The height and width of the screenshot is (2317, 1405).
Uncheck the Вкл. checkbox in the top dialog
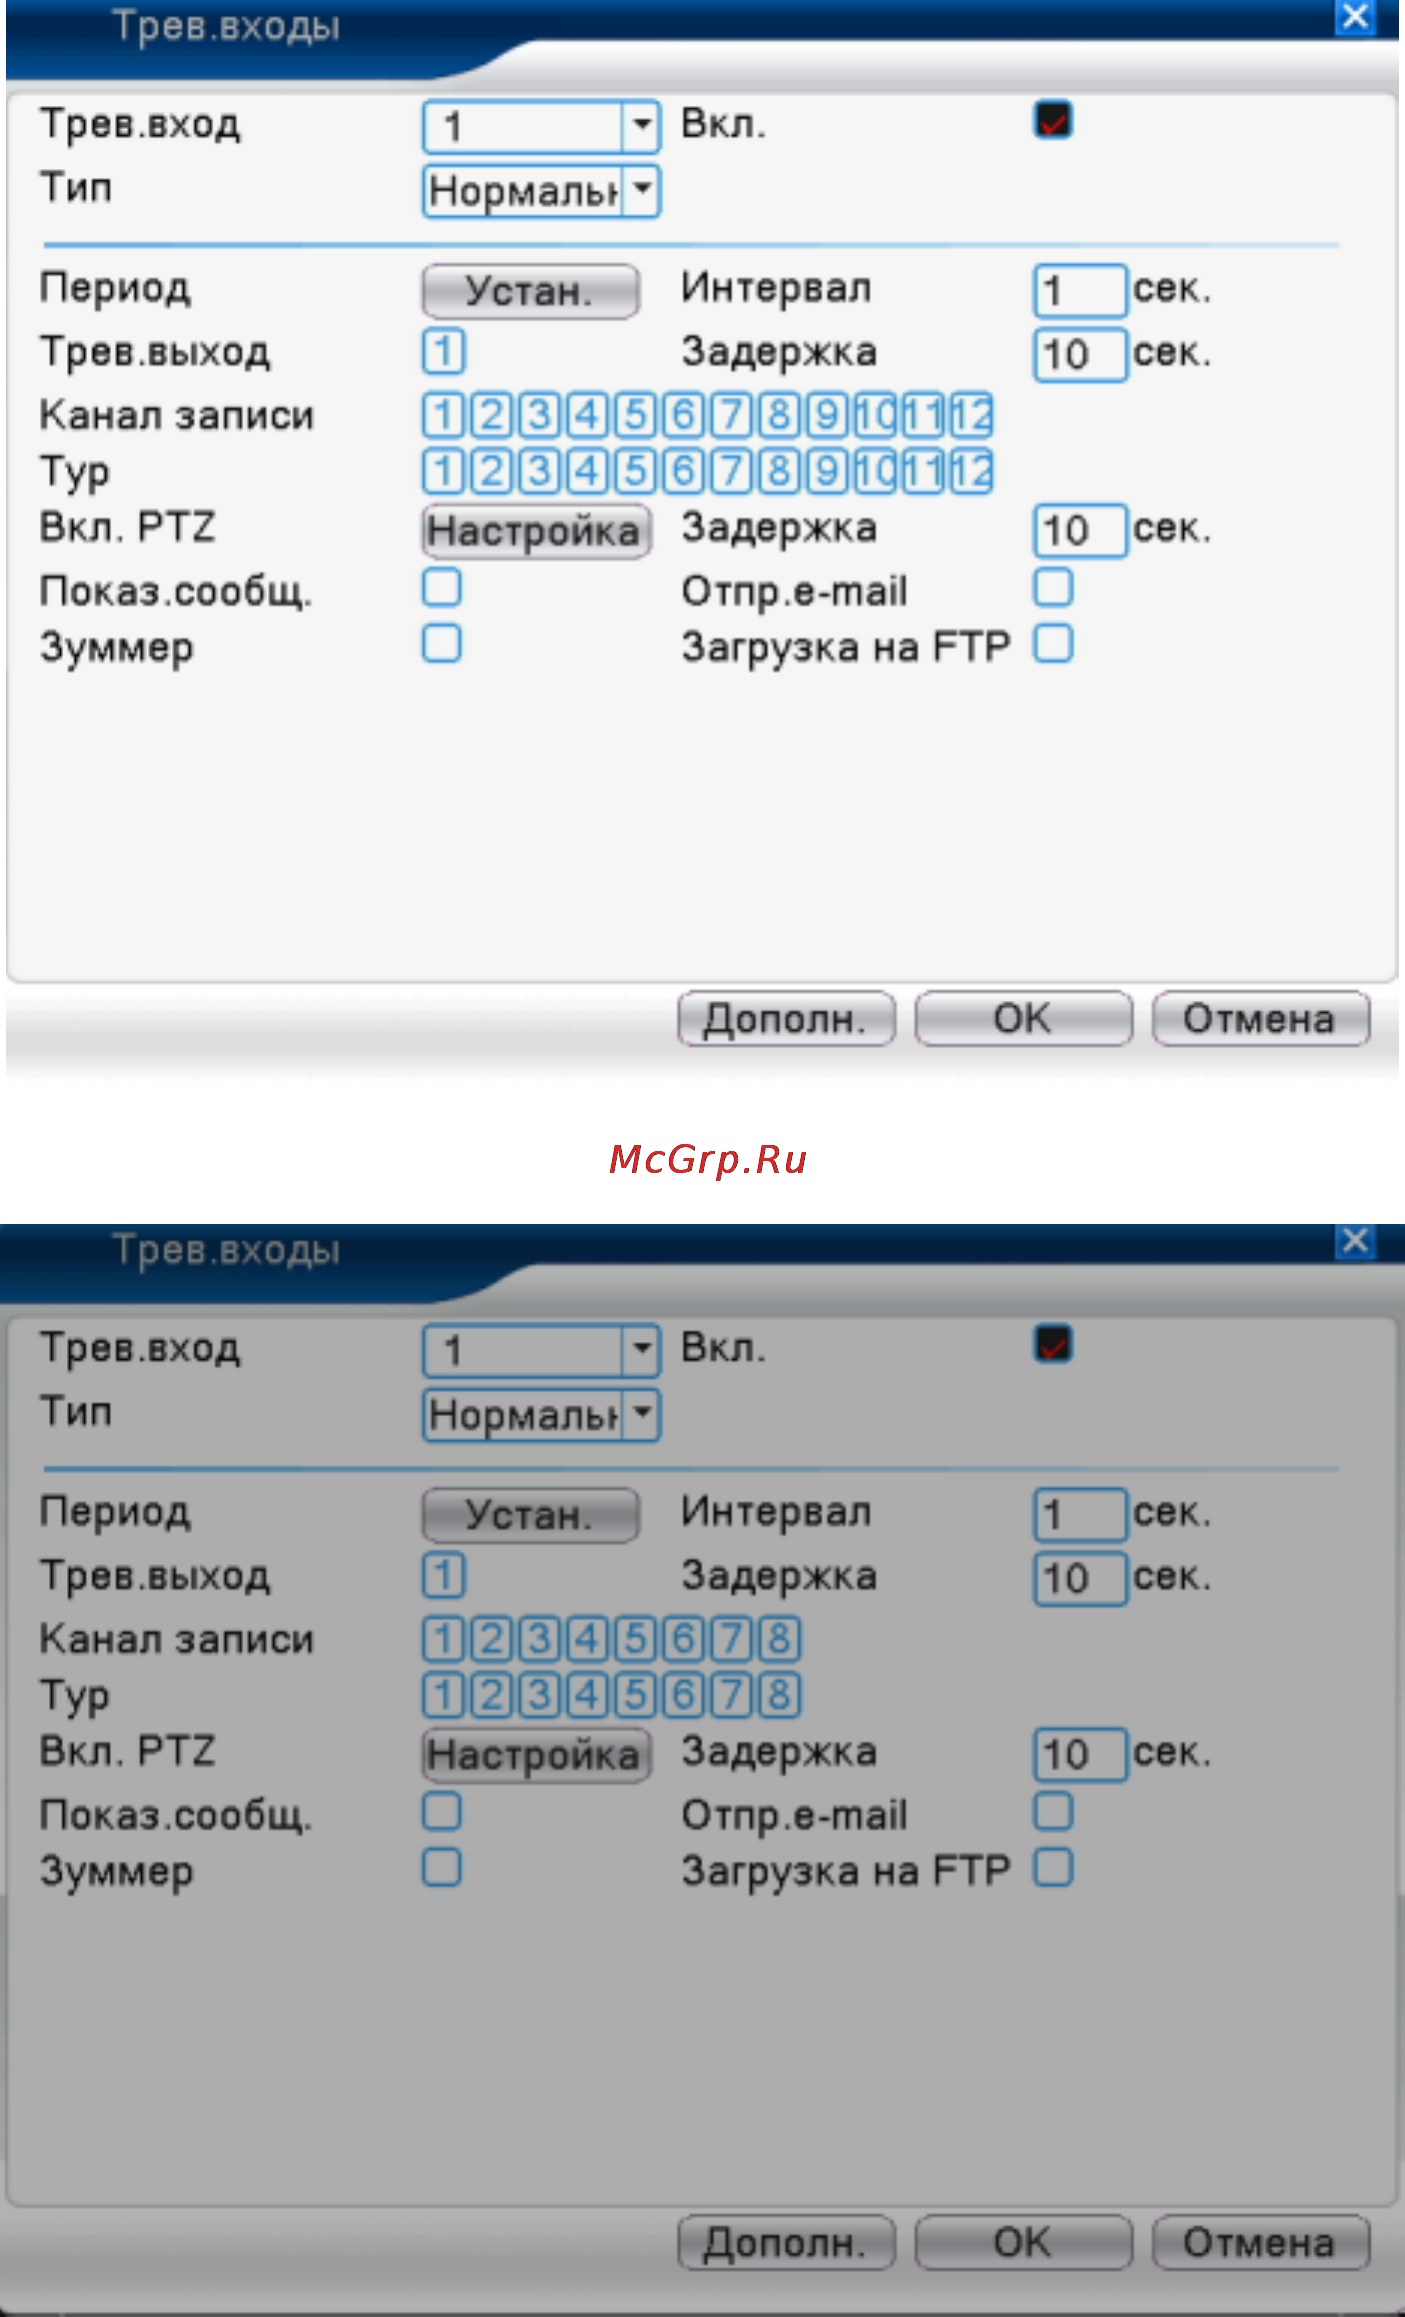click(1053, 121)
